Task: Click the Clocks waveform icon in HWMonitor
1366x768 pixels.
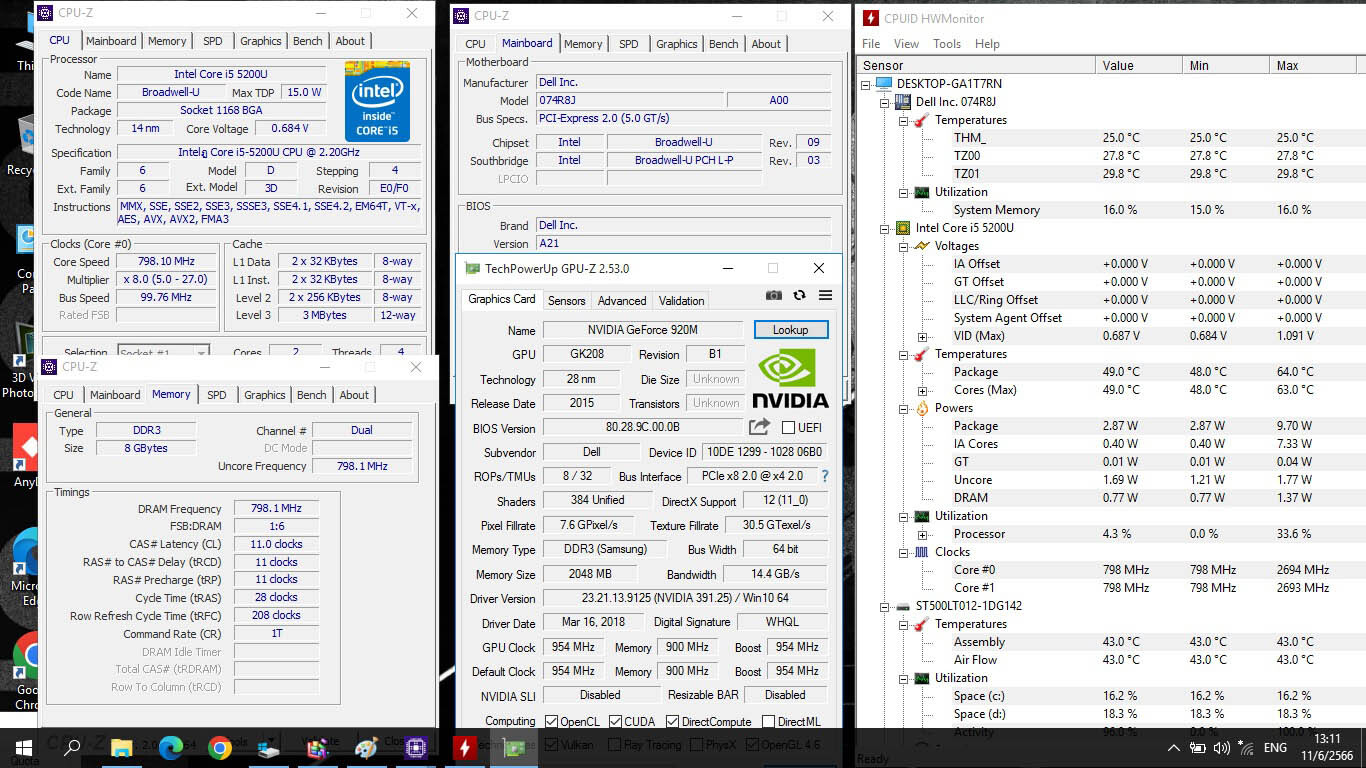Action: [x=922, y=552]
